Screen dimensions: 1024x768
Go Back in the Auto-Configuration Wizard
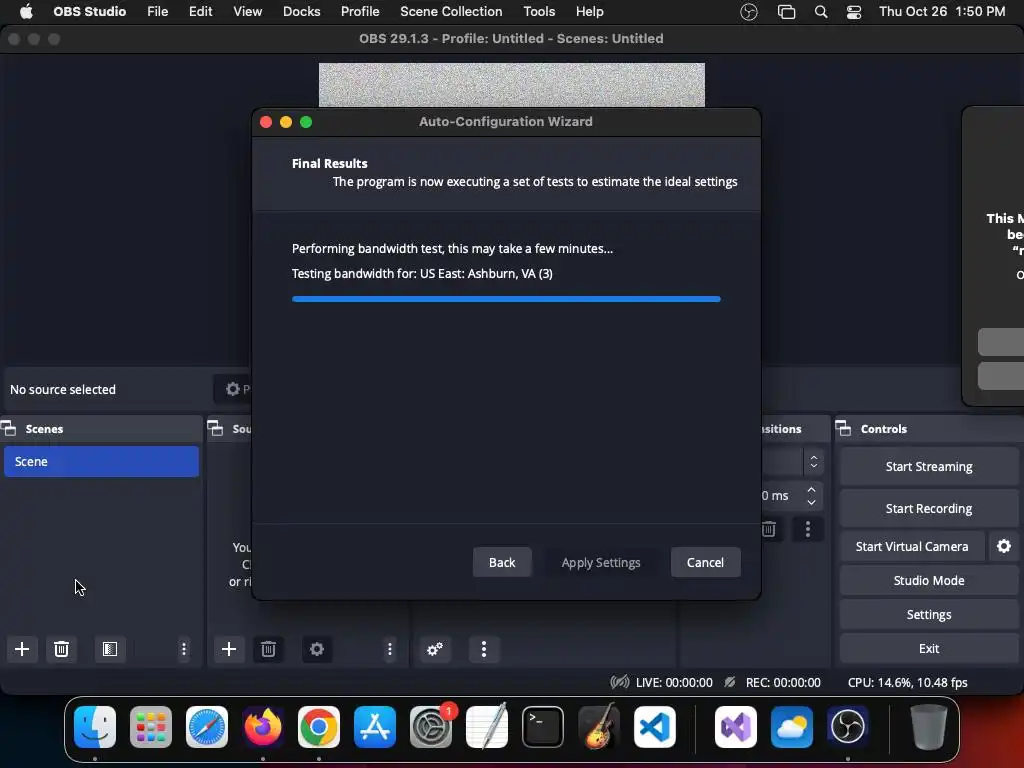pos(502,562)
